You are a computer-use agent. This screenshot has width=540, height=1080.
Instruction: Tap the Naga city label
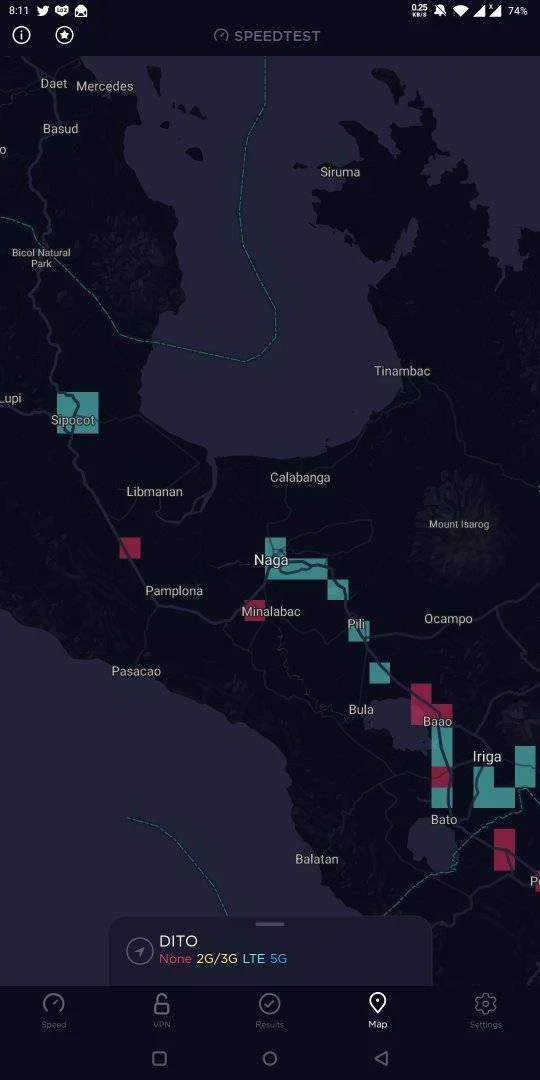(x=271, y=561)
